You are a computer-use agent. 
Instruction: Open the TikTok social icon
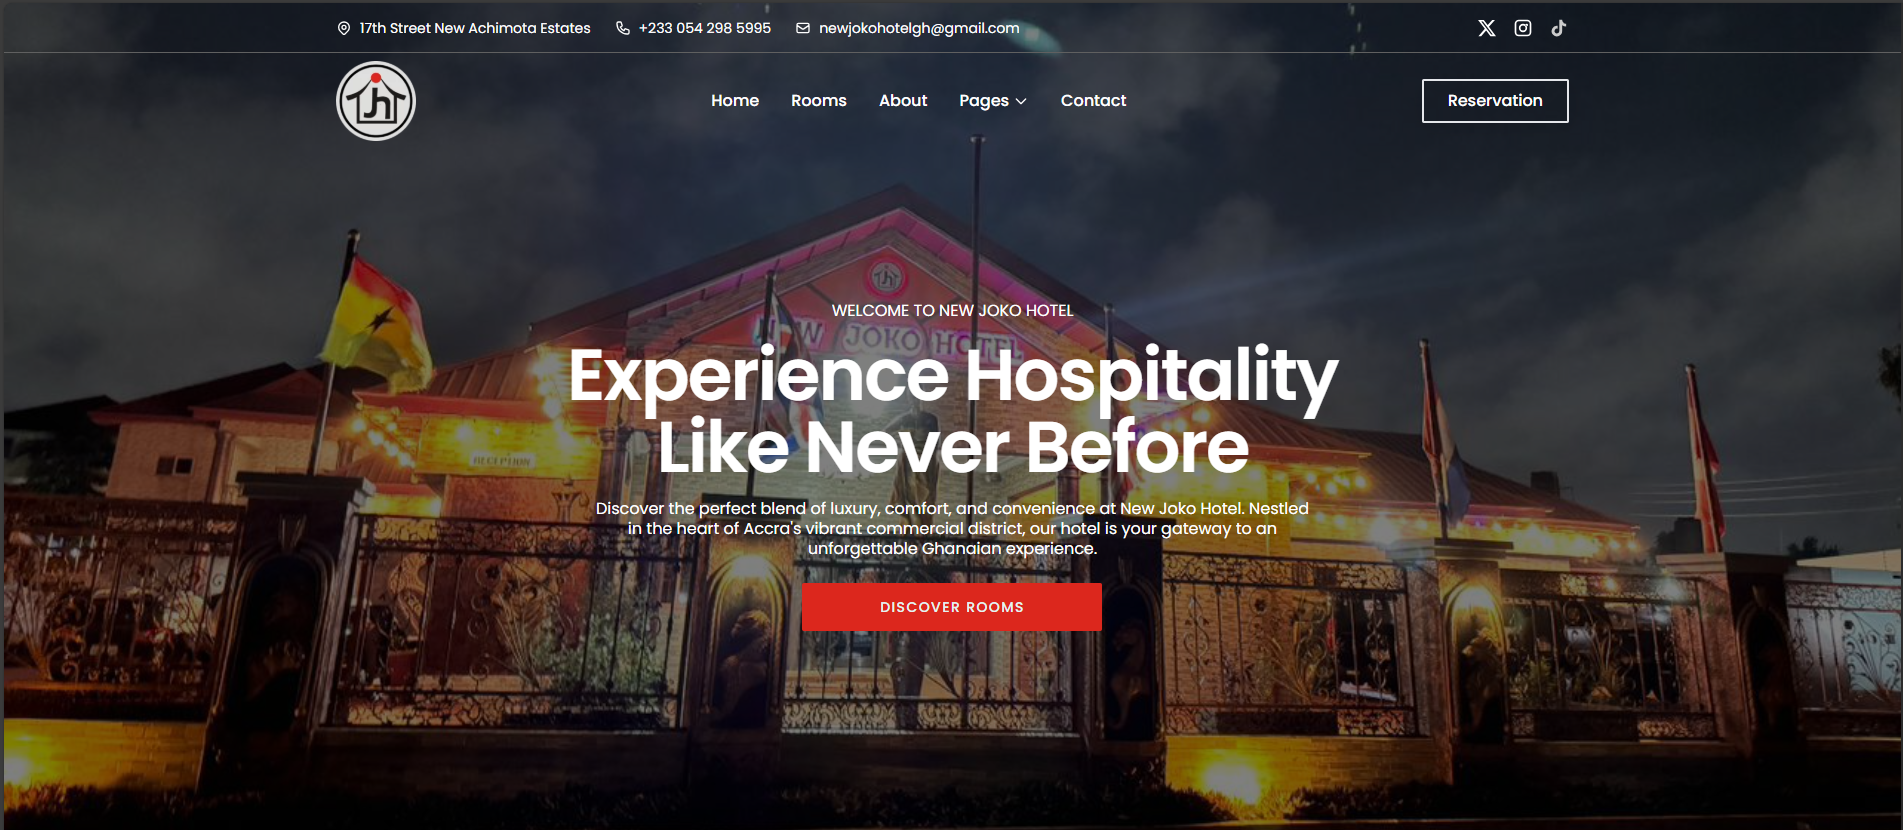pos(1559,28)
